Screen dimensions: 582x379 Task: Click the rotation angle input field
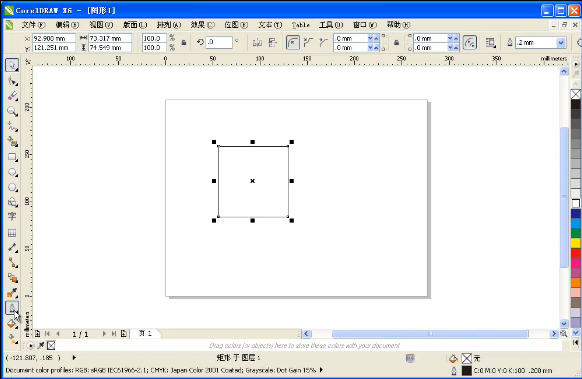pyautogui.click(x=219, y=42)
